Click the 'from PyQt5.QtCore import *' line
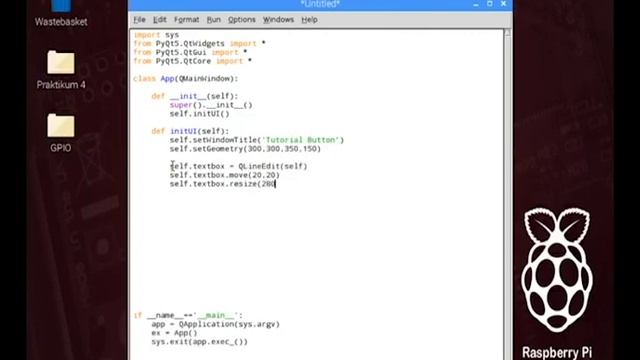The width and height of the screenshot is (640, 360). 193,61
